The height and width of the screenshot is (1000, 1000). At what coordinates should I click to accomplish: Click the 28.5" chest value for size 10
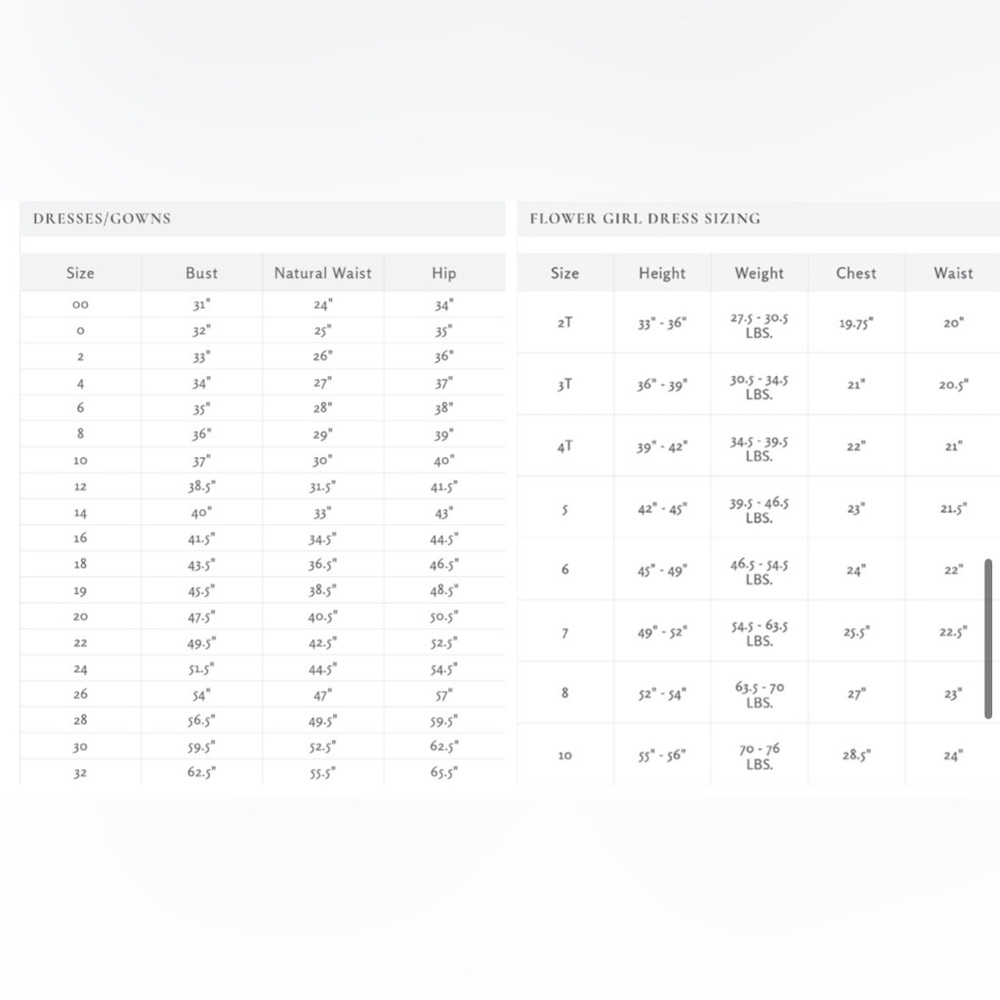click(856, 755)
